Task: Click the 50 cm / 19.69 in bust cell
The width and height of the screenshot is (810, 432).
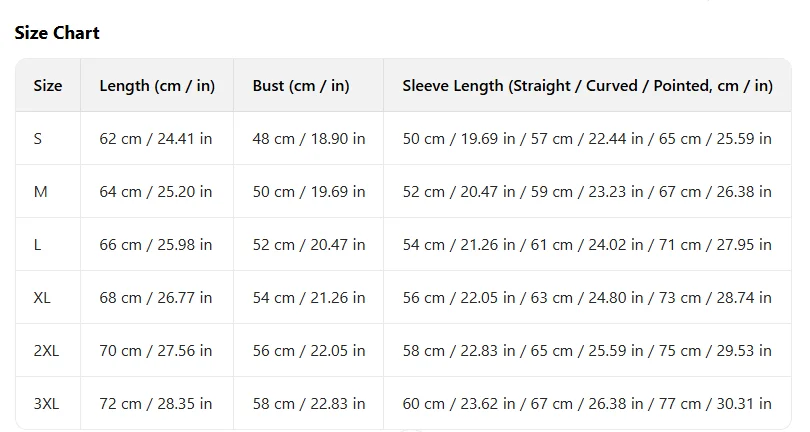Action: (308, 192)
